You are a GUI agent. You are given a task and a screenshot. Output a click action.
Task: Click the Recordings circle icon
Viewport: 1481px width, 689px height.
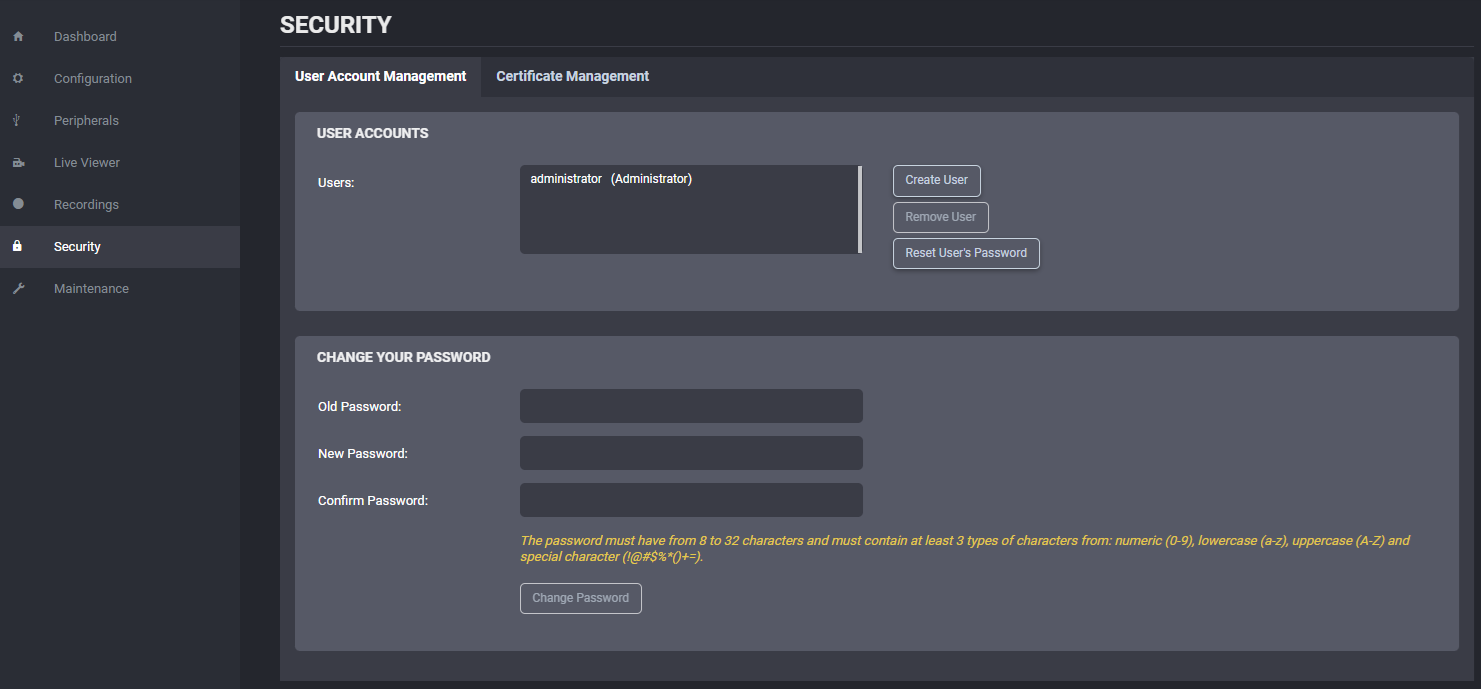point(18,204)
